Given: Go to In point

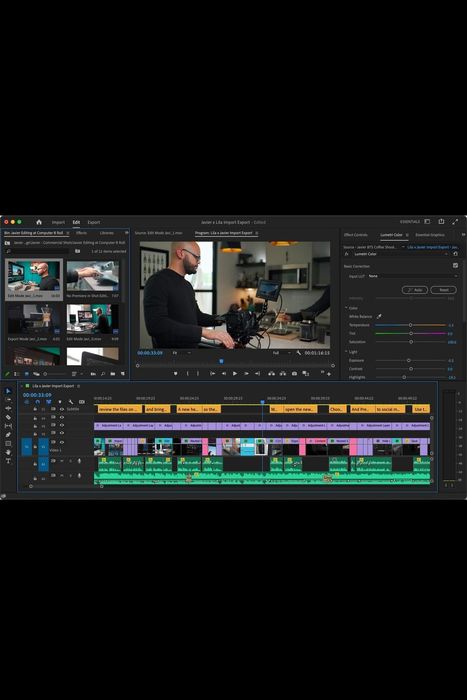Looking at the screenshot, I should click(213, 374).
